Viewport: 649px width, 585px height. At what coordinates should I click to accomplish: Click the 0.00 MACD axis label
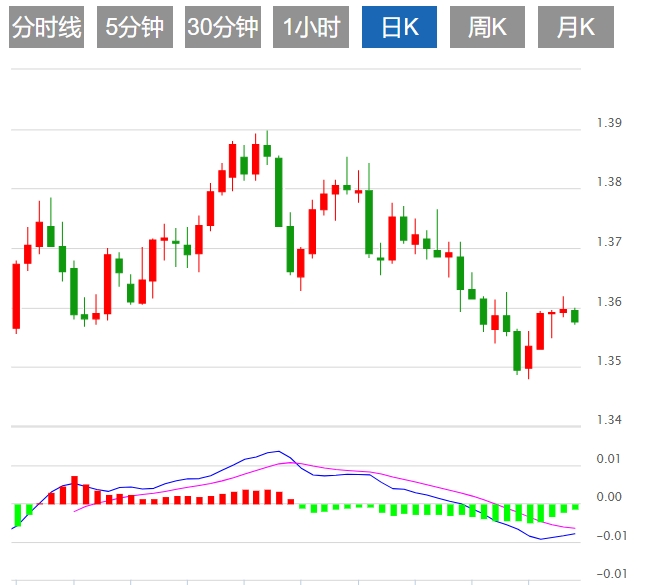[x=609, y=496]
